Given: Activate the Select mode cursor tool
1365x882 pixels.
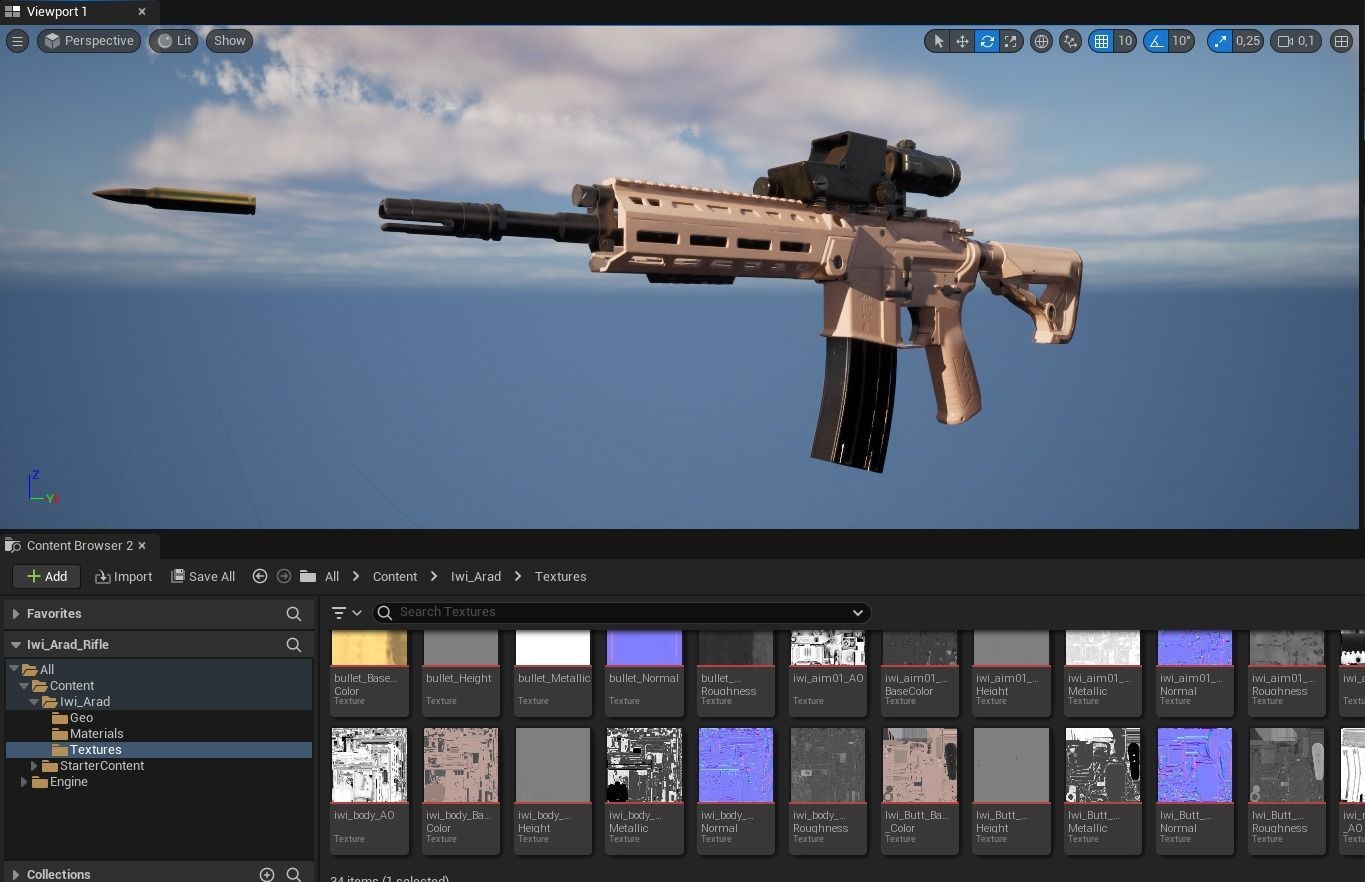Looking at the screenshot, I should tap(938, 41).
